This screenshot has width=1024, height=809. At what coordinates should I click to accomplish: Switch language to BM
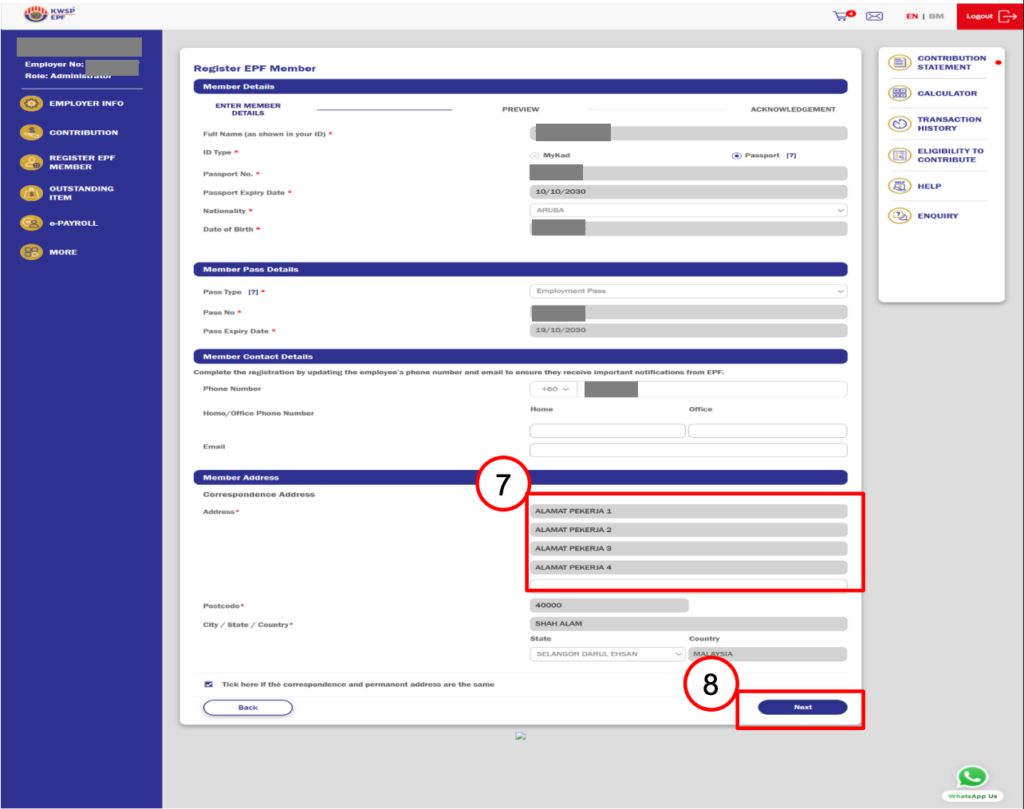tap(936, 16)
